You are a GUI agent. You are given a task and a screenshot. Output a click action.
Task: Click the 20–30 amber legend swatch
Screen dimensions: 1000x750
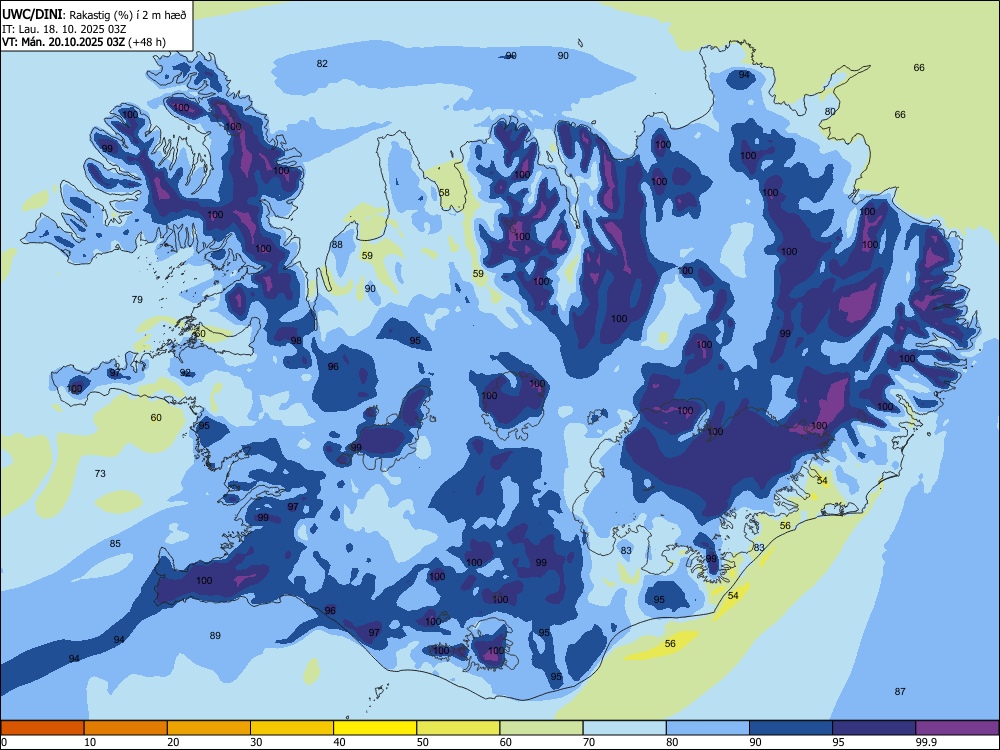(x=209, y=728)
